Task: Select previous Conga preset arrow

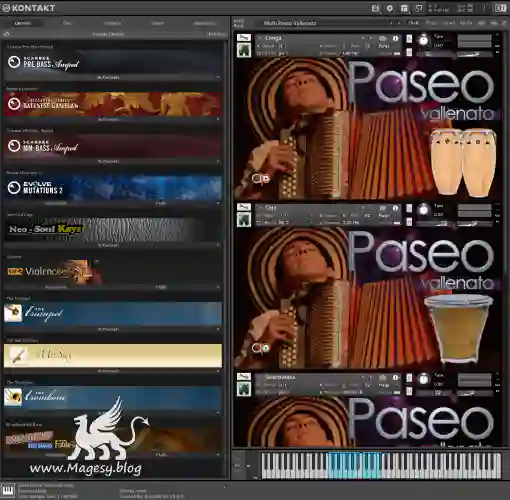Action: pyautogui.click(x=363, y=38)
